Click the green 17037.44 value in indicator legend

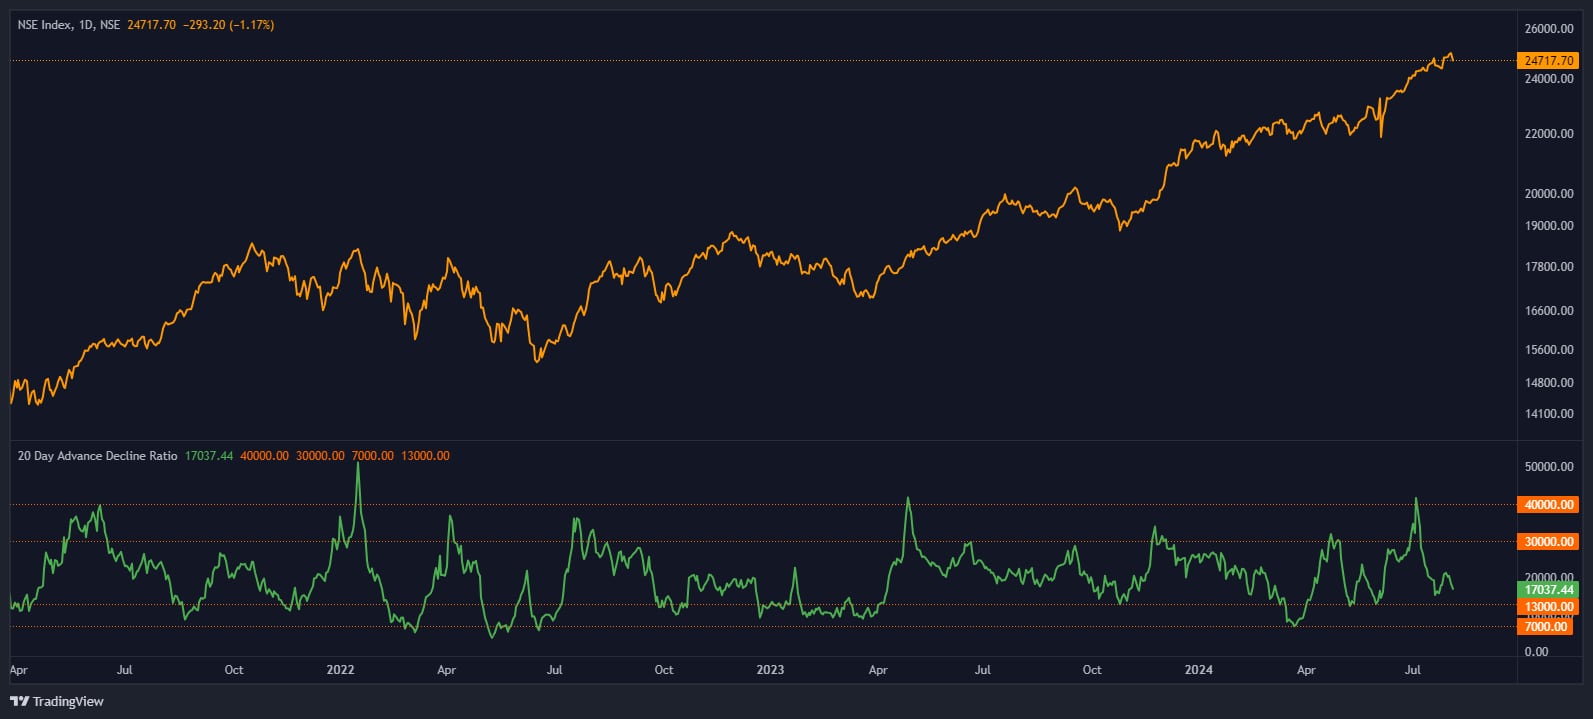(x=209, y=456)
